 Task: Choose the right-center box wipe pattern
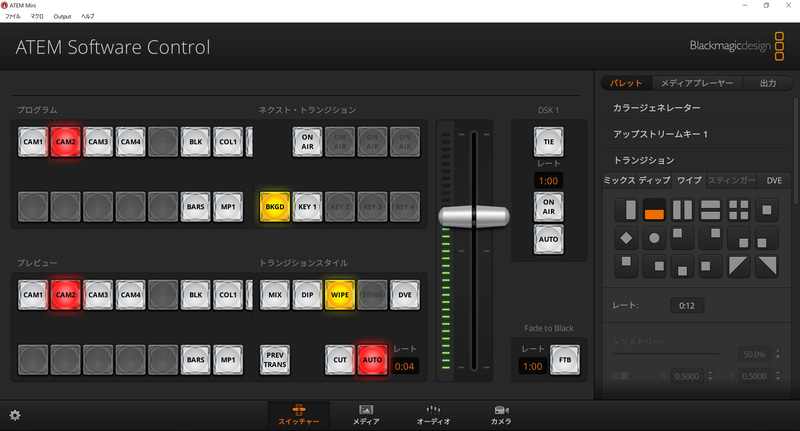tap(654, 266)
